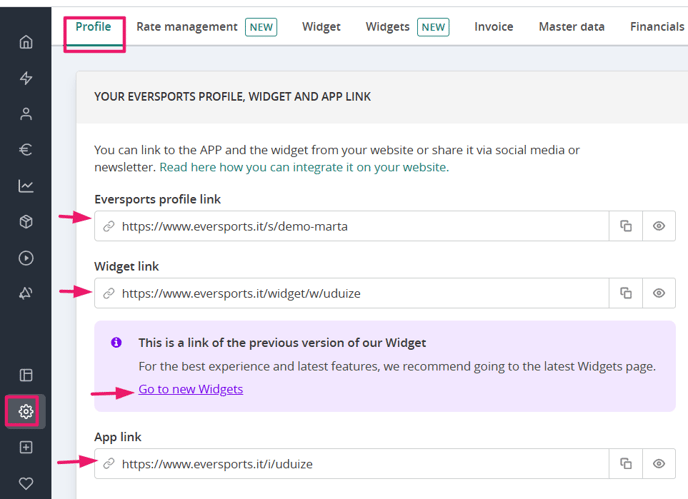The image size is (688, 499).
Task: Open the Master data tab
Action: (572, 27)
